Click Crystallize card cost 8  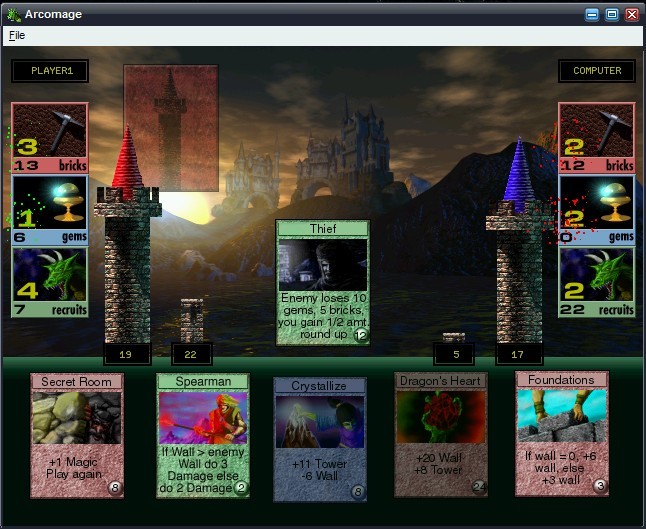358,492
